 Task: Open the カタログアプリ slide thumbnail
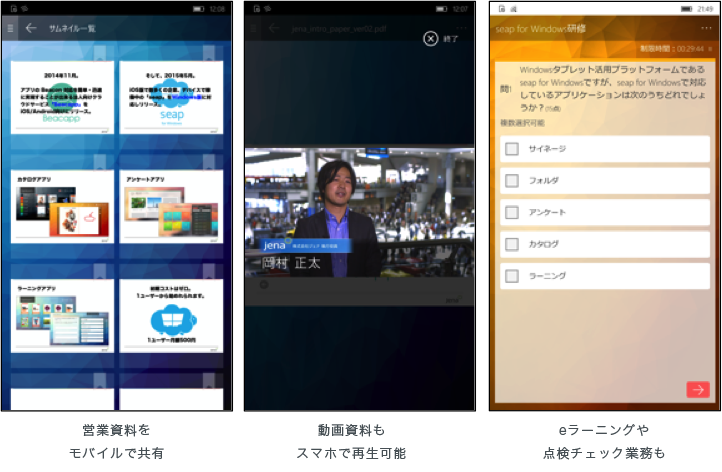(x=62, y=206)
